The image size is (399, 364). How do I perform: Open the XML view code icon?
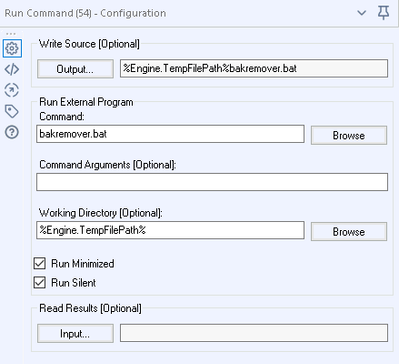point(12,70)
